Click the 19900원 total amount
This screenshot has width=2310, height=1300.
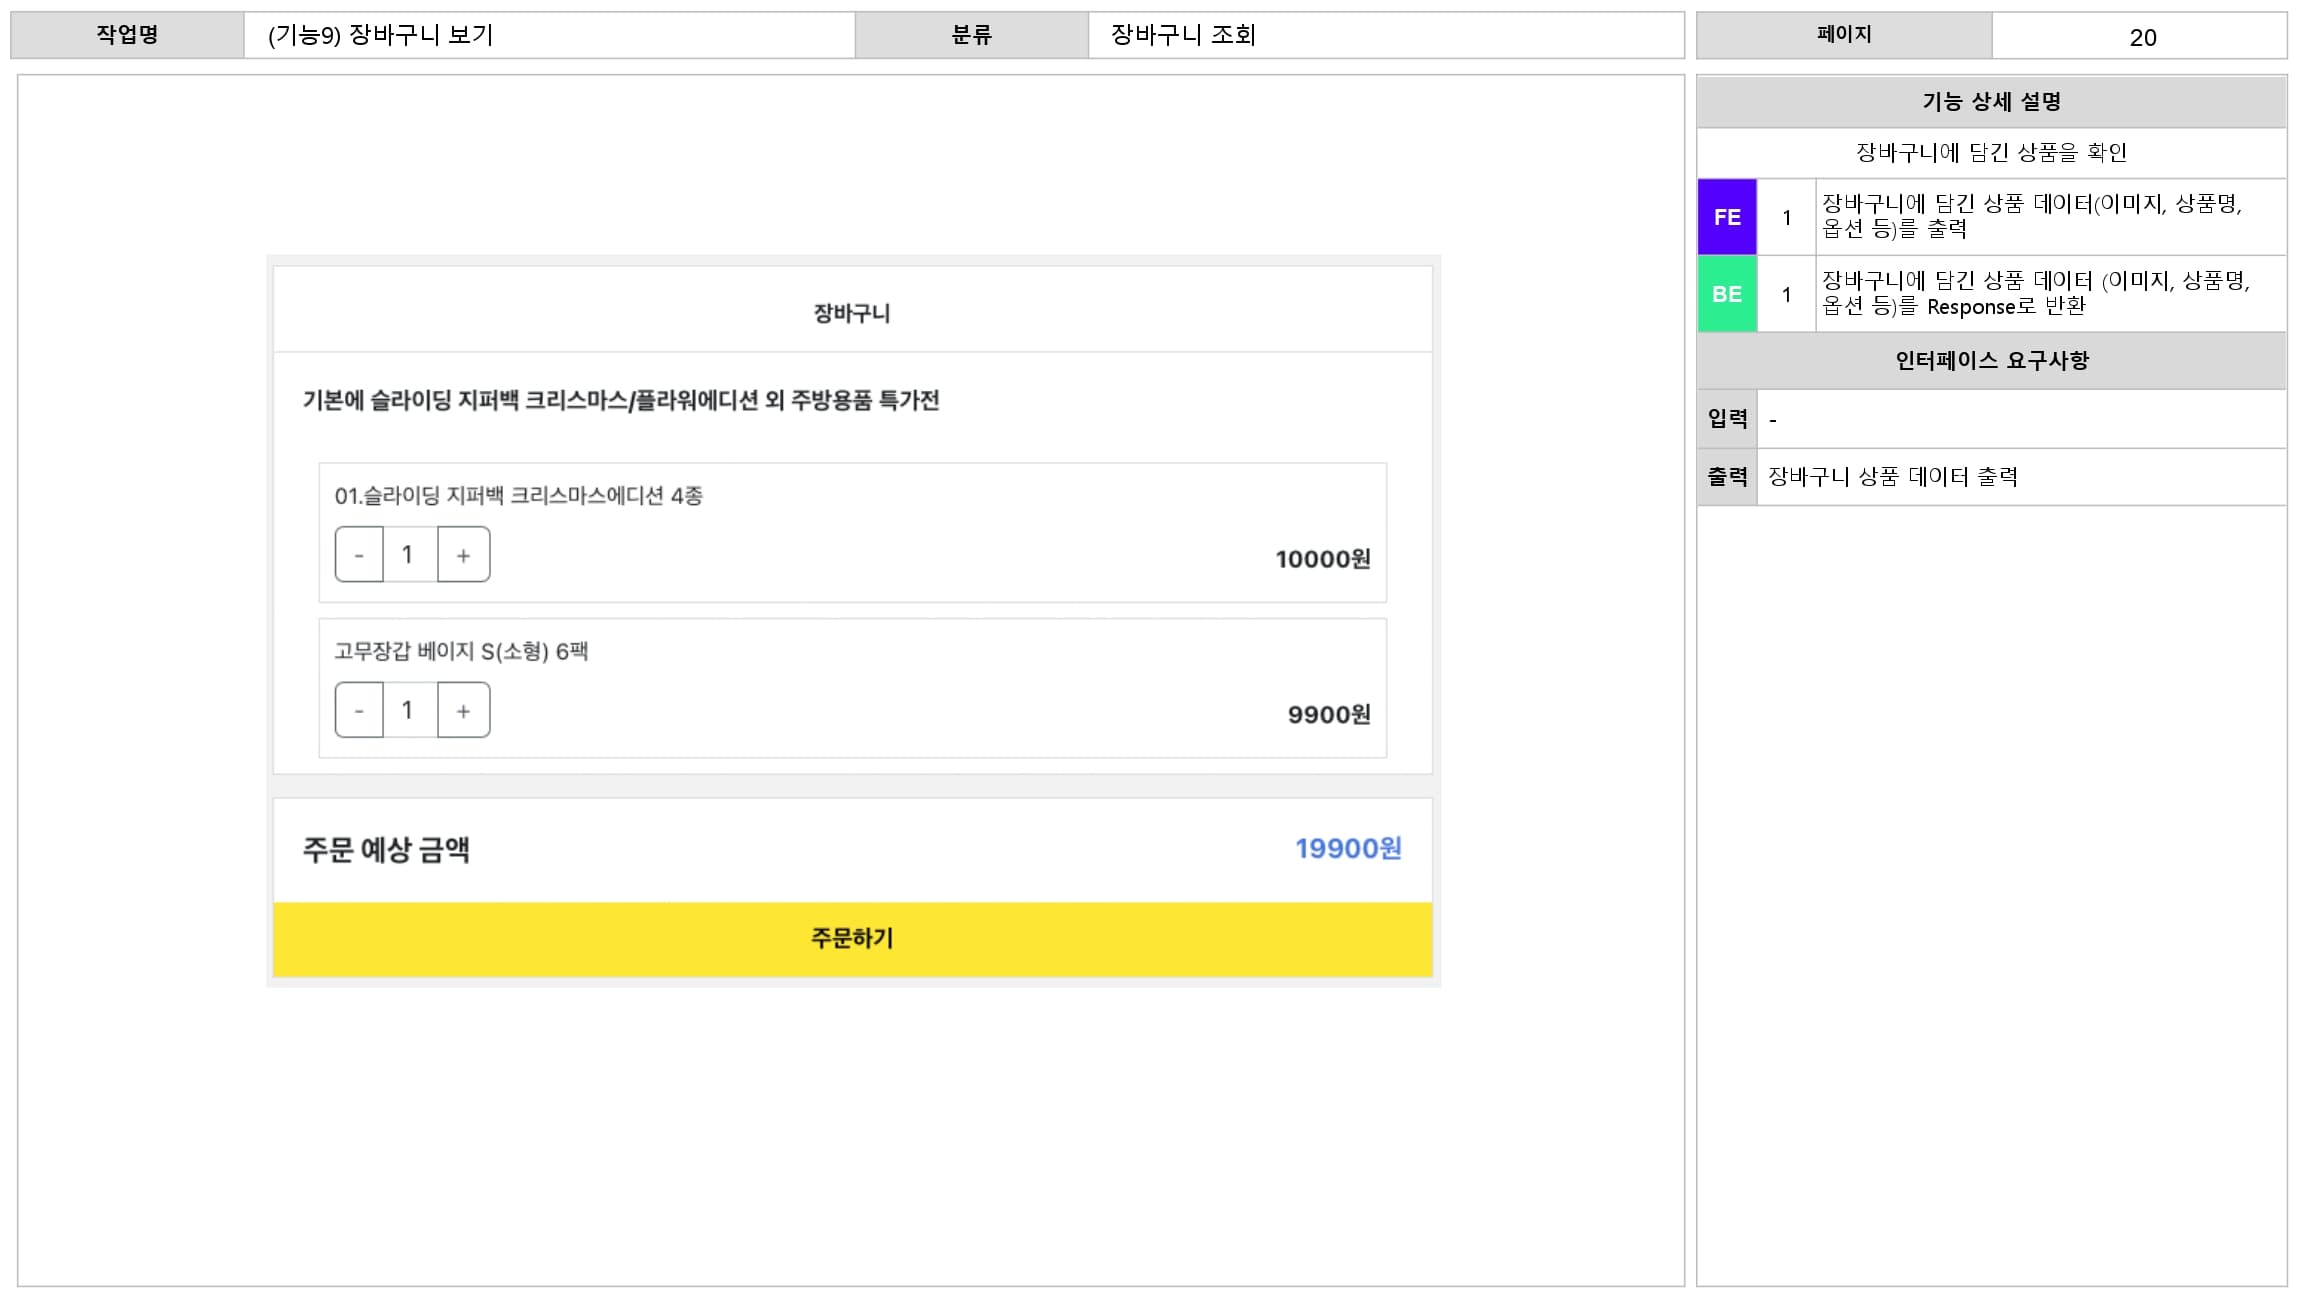pyautogui.click(x=1348, y=849)
